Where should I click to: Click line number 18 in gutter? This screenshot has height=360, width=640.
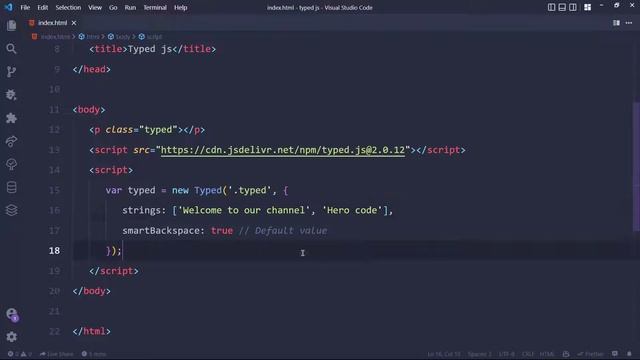pos(54,251)
